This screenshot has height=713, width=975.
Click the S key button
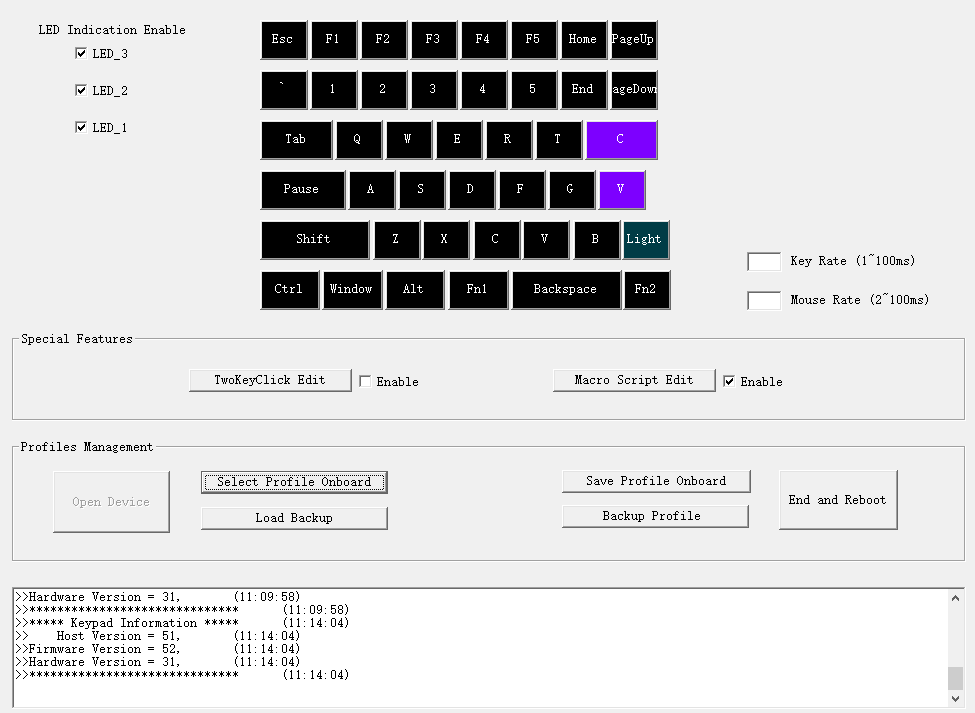coord(422,190)
